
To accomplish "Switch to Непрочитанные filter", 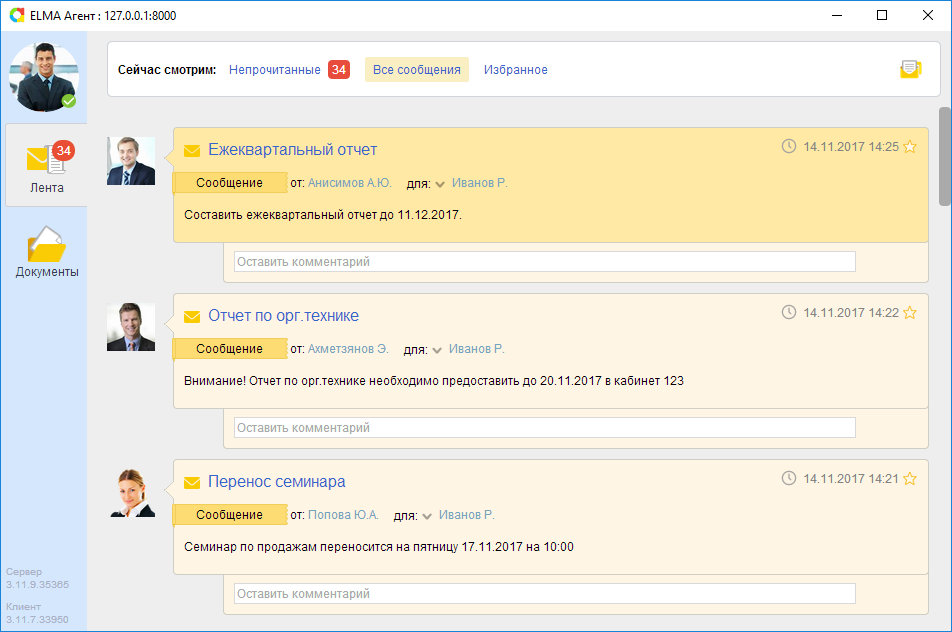I will [275, 70].
